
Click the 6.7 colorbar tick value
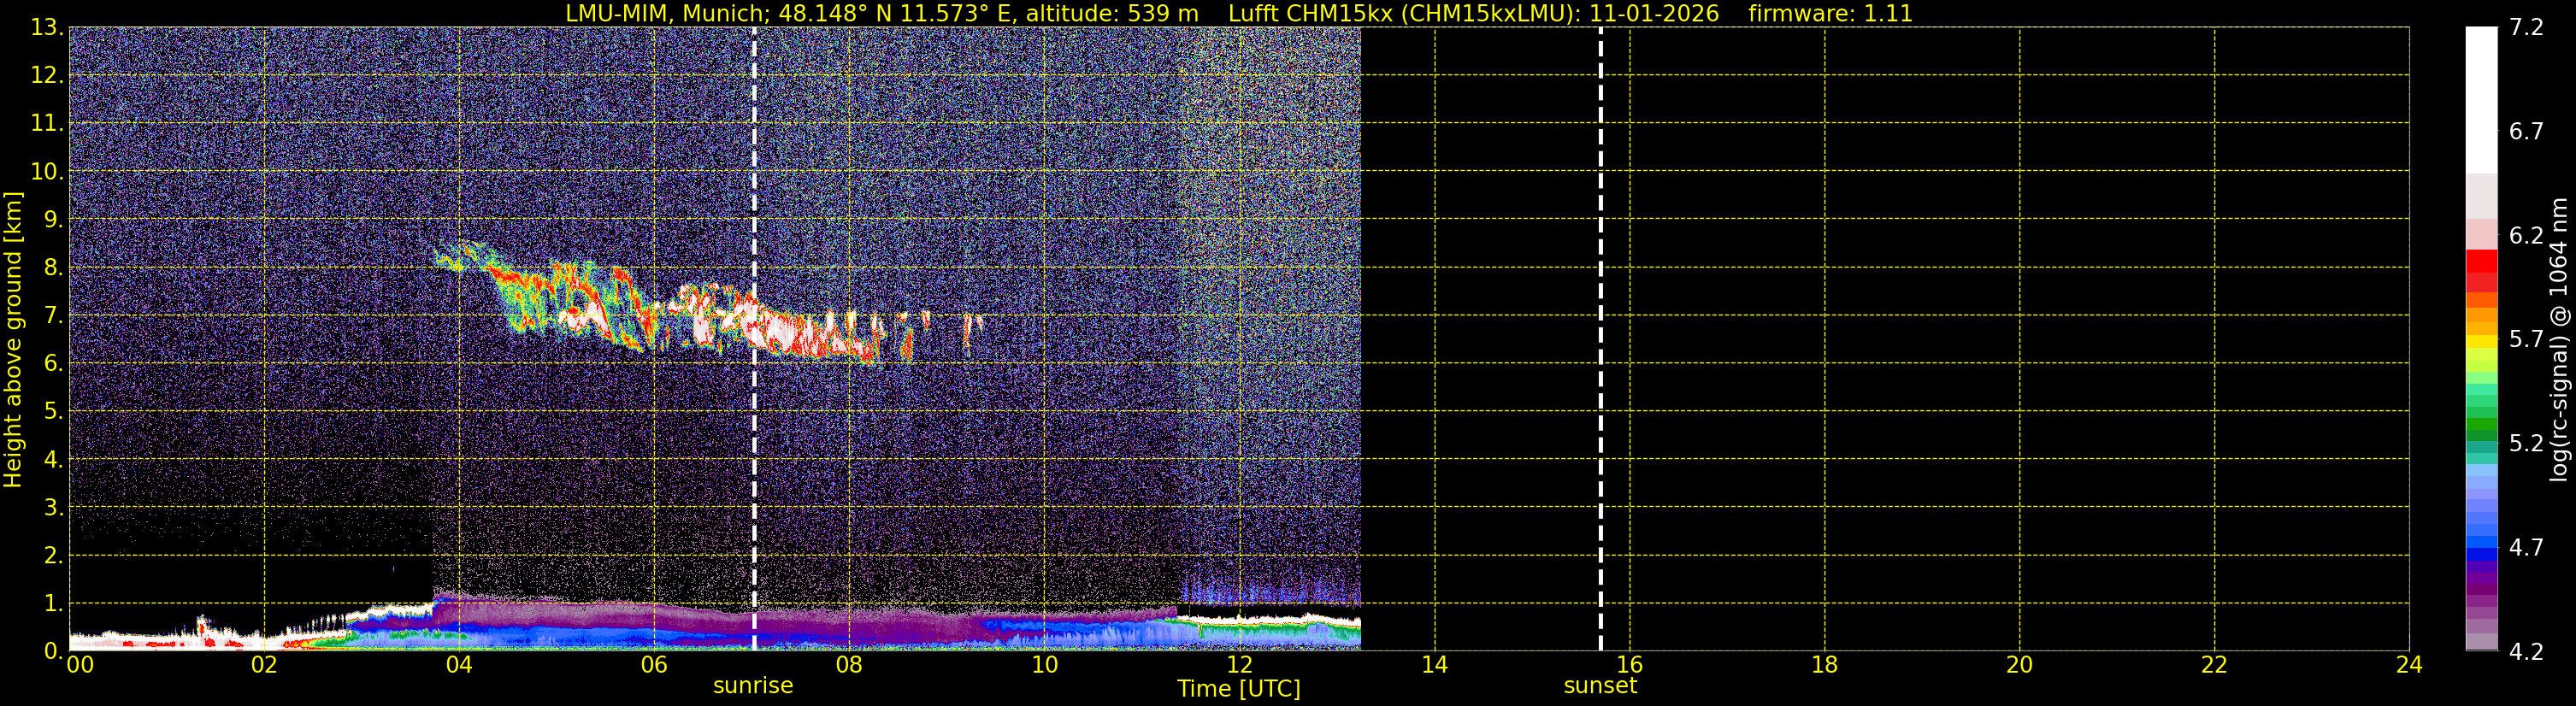coord(2526,131)
